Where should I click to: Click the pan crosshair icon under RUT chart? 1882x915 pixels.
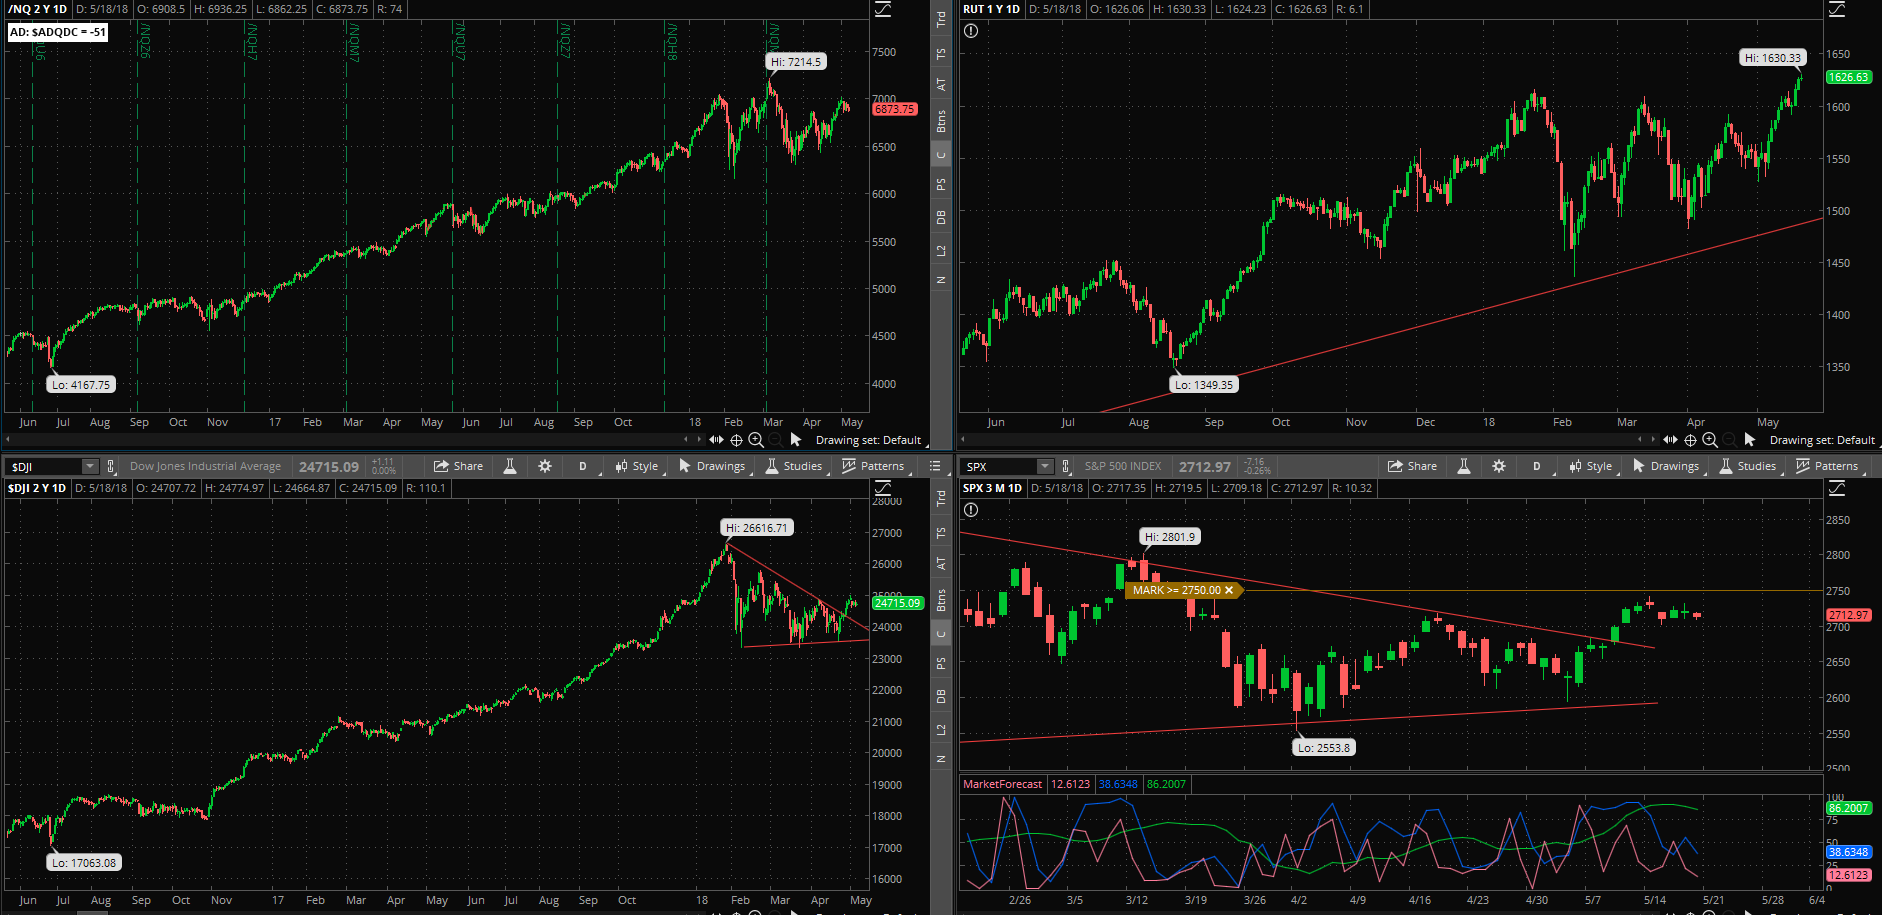pos(1690,440)
